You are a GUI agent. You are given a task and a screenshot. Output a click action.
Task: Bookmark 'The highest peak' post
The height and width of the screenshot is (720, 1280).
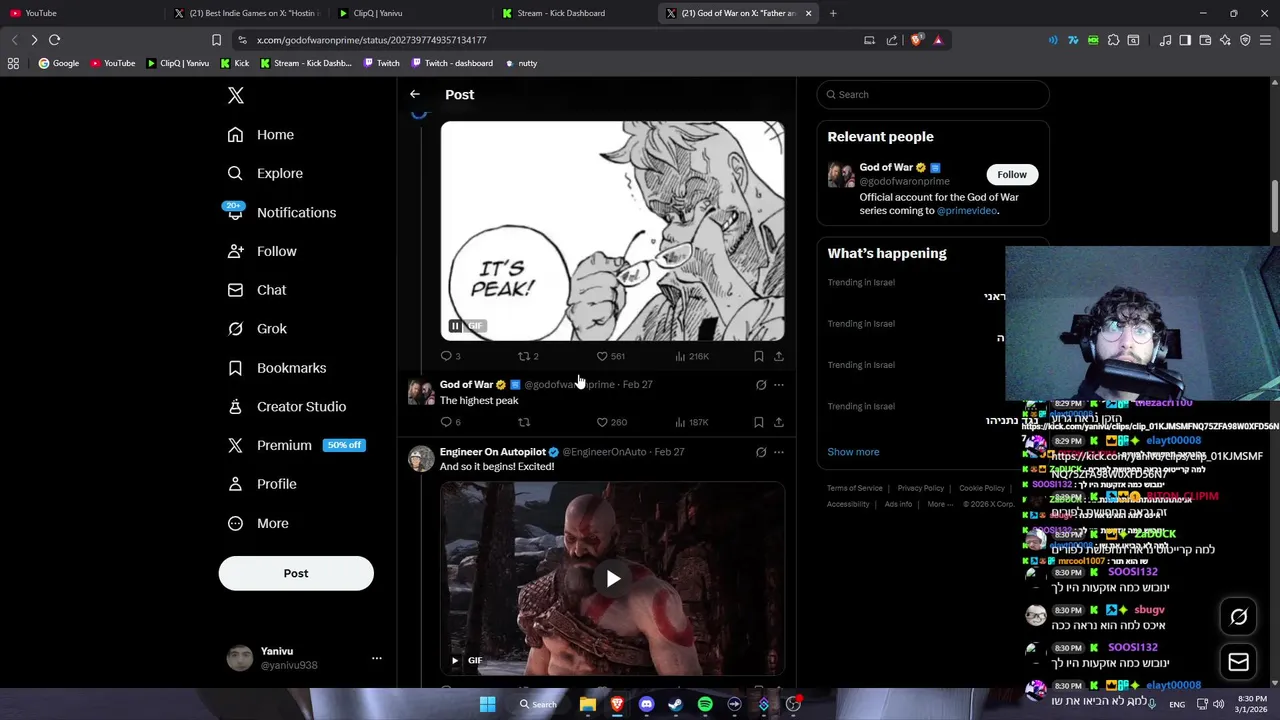[x=759, y=422]
